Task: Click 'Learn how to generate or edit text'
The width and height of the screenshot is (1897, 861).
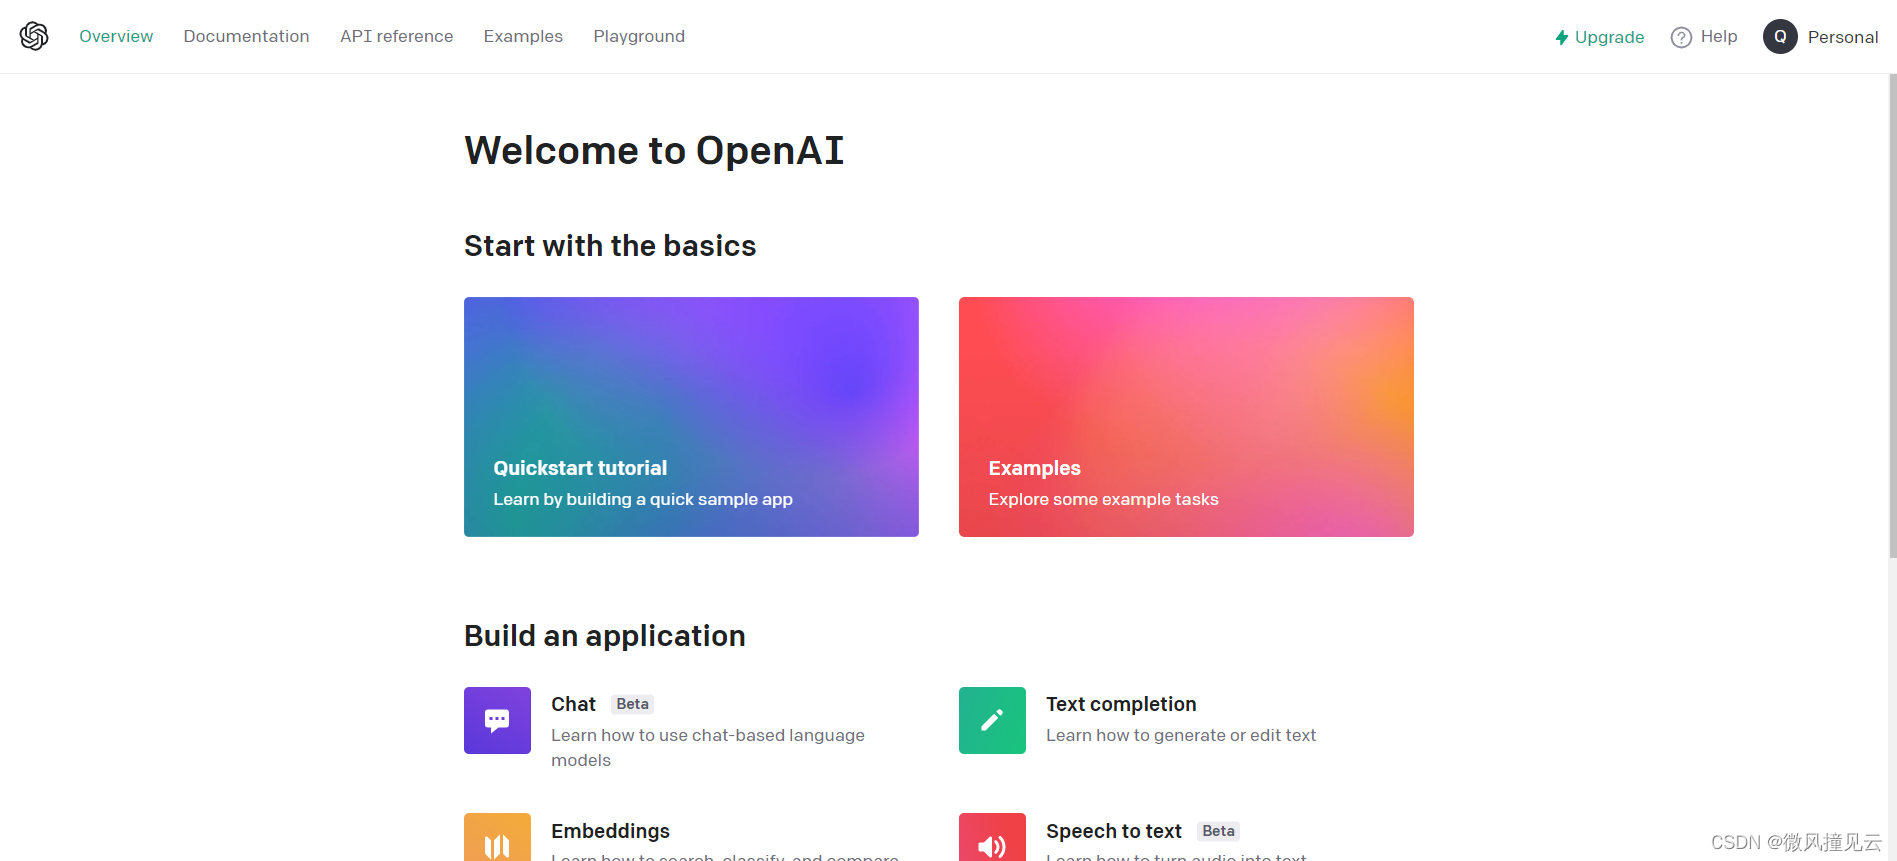Action: 1181,735
